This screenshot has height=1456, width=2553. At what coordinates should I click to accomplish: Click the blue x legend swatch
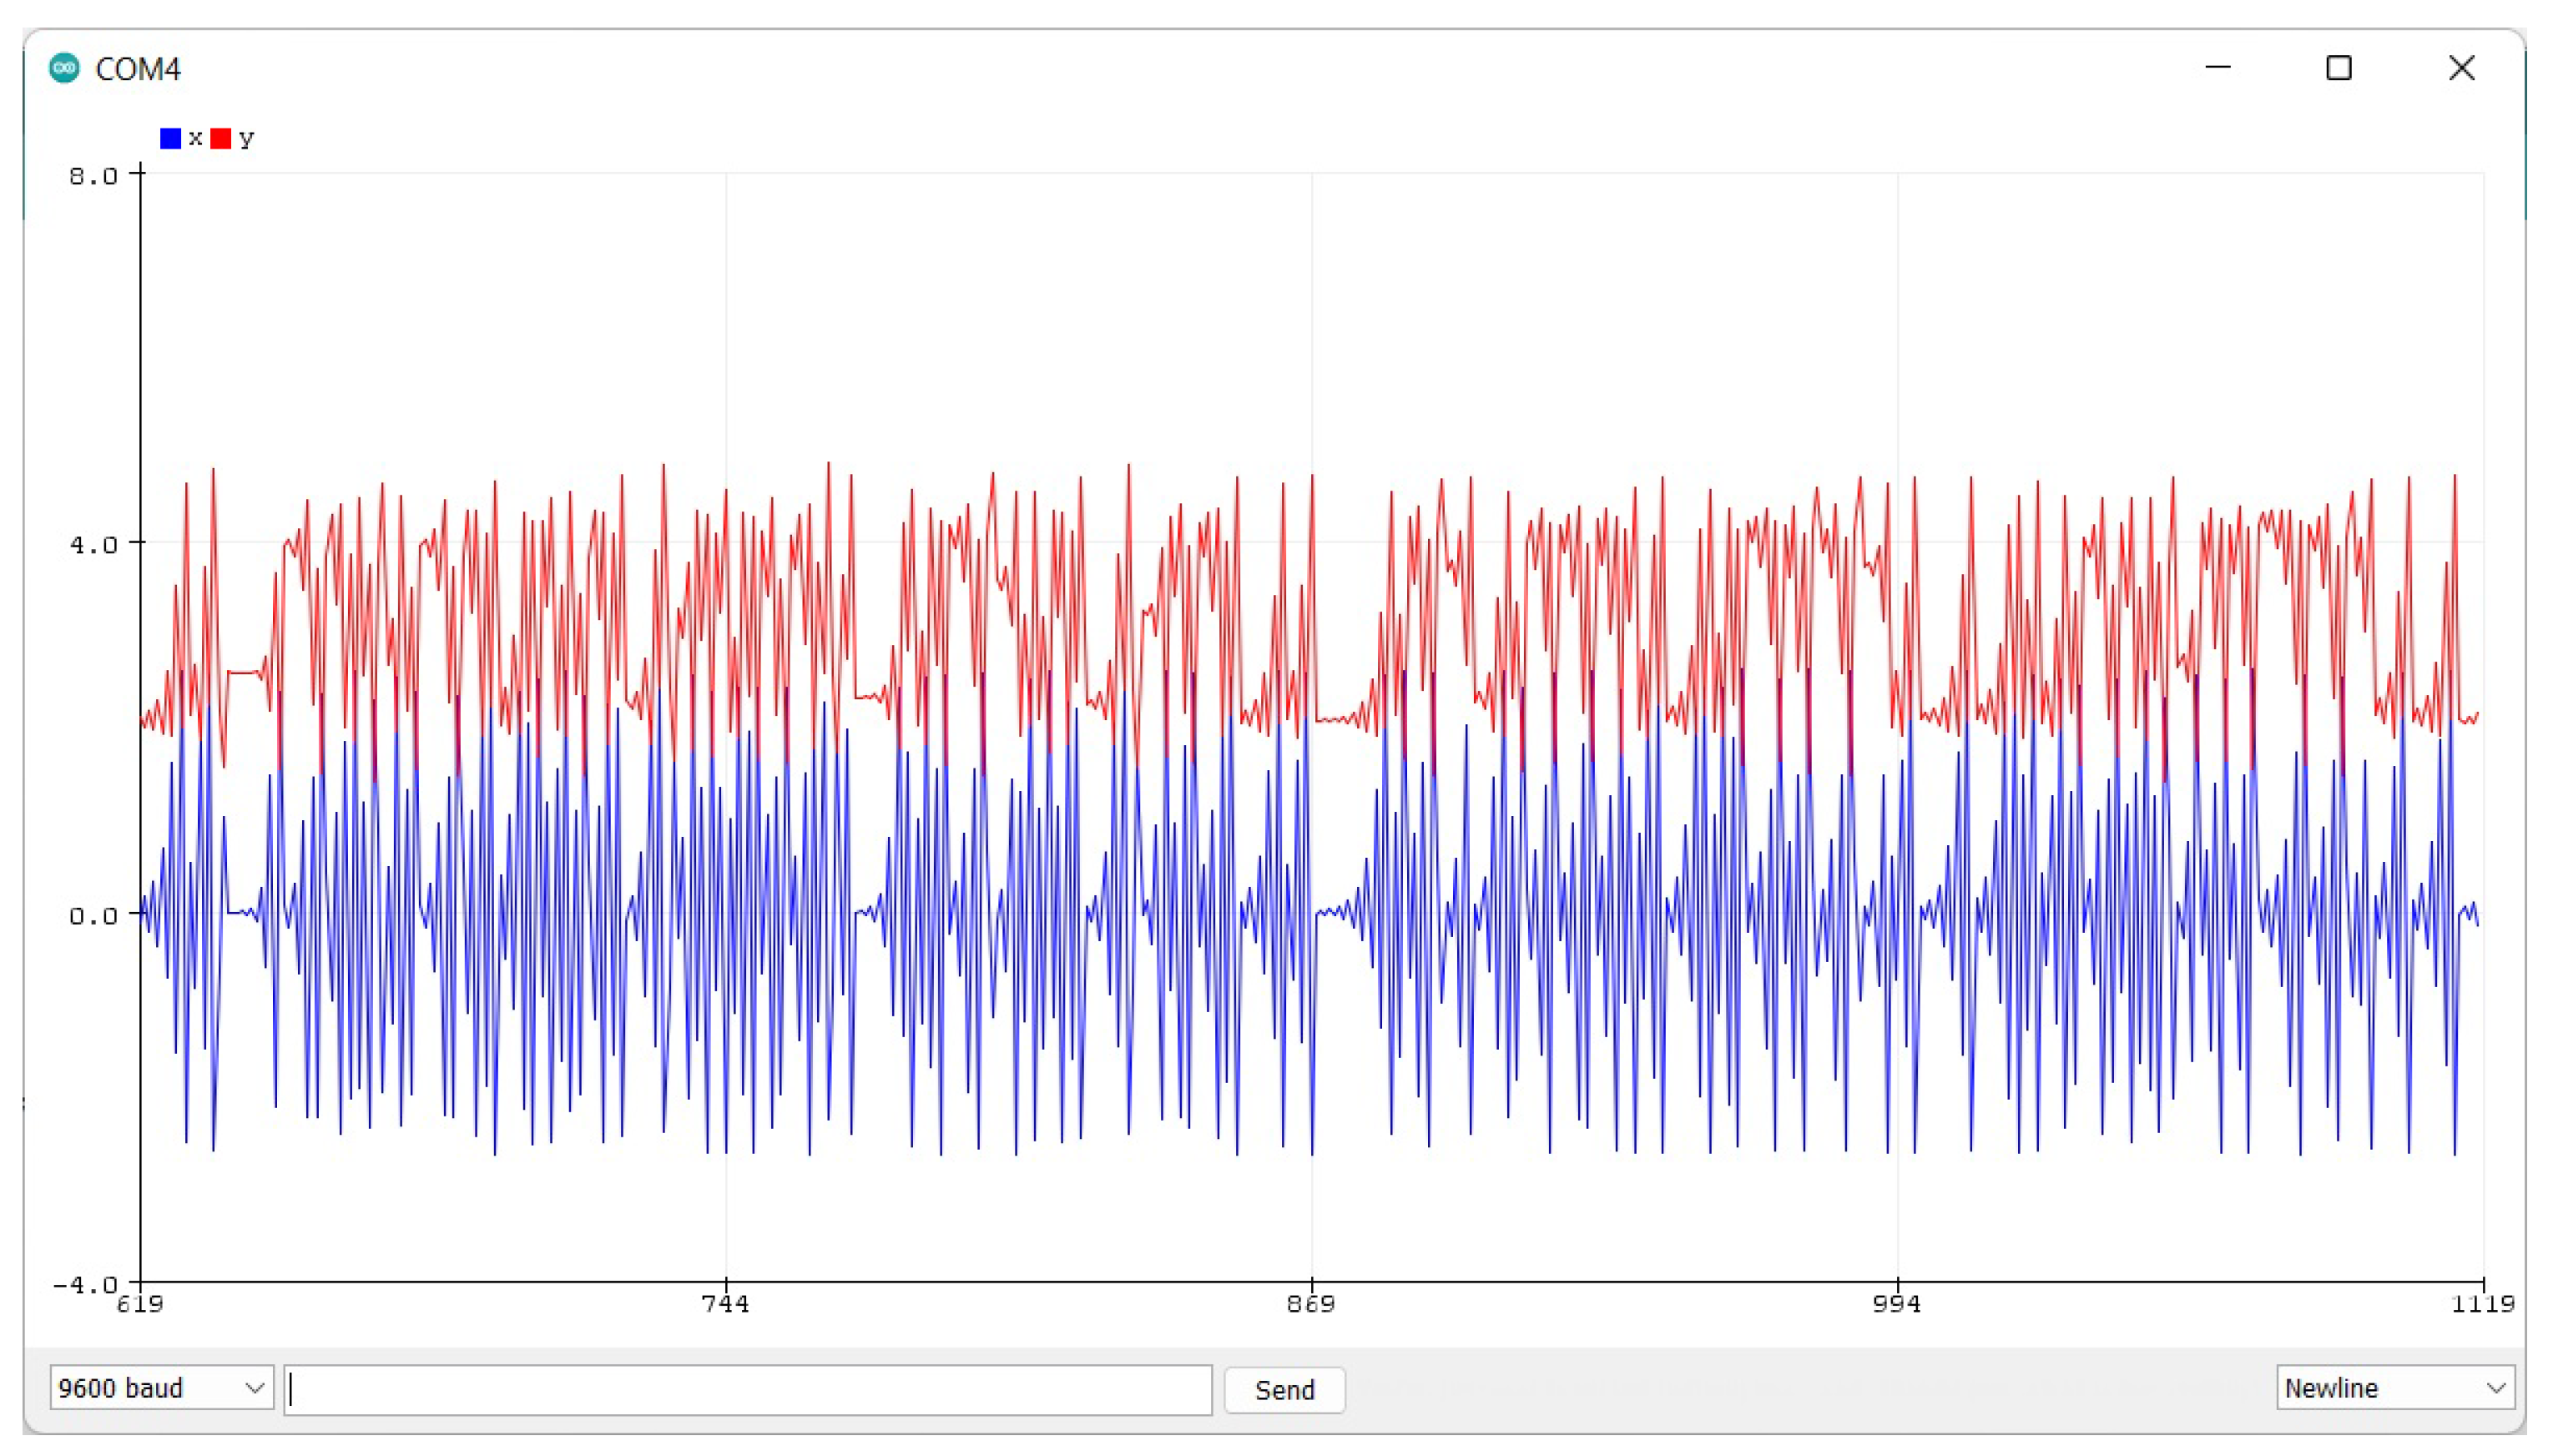[171, 138]
